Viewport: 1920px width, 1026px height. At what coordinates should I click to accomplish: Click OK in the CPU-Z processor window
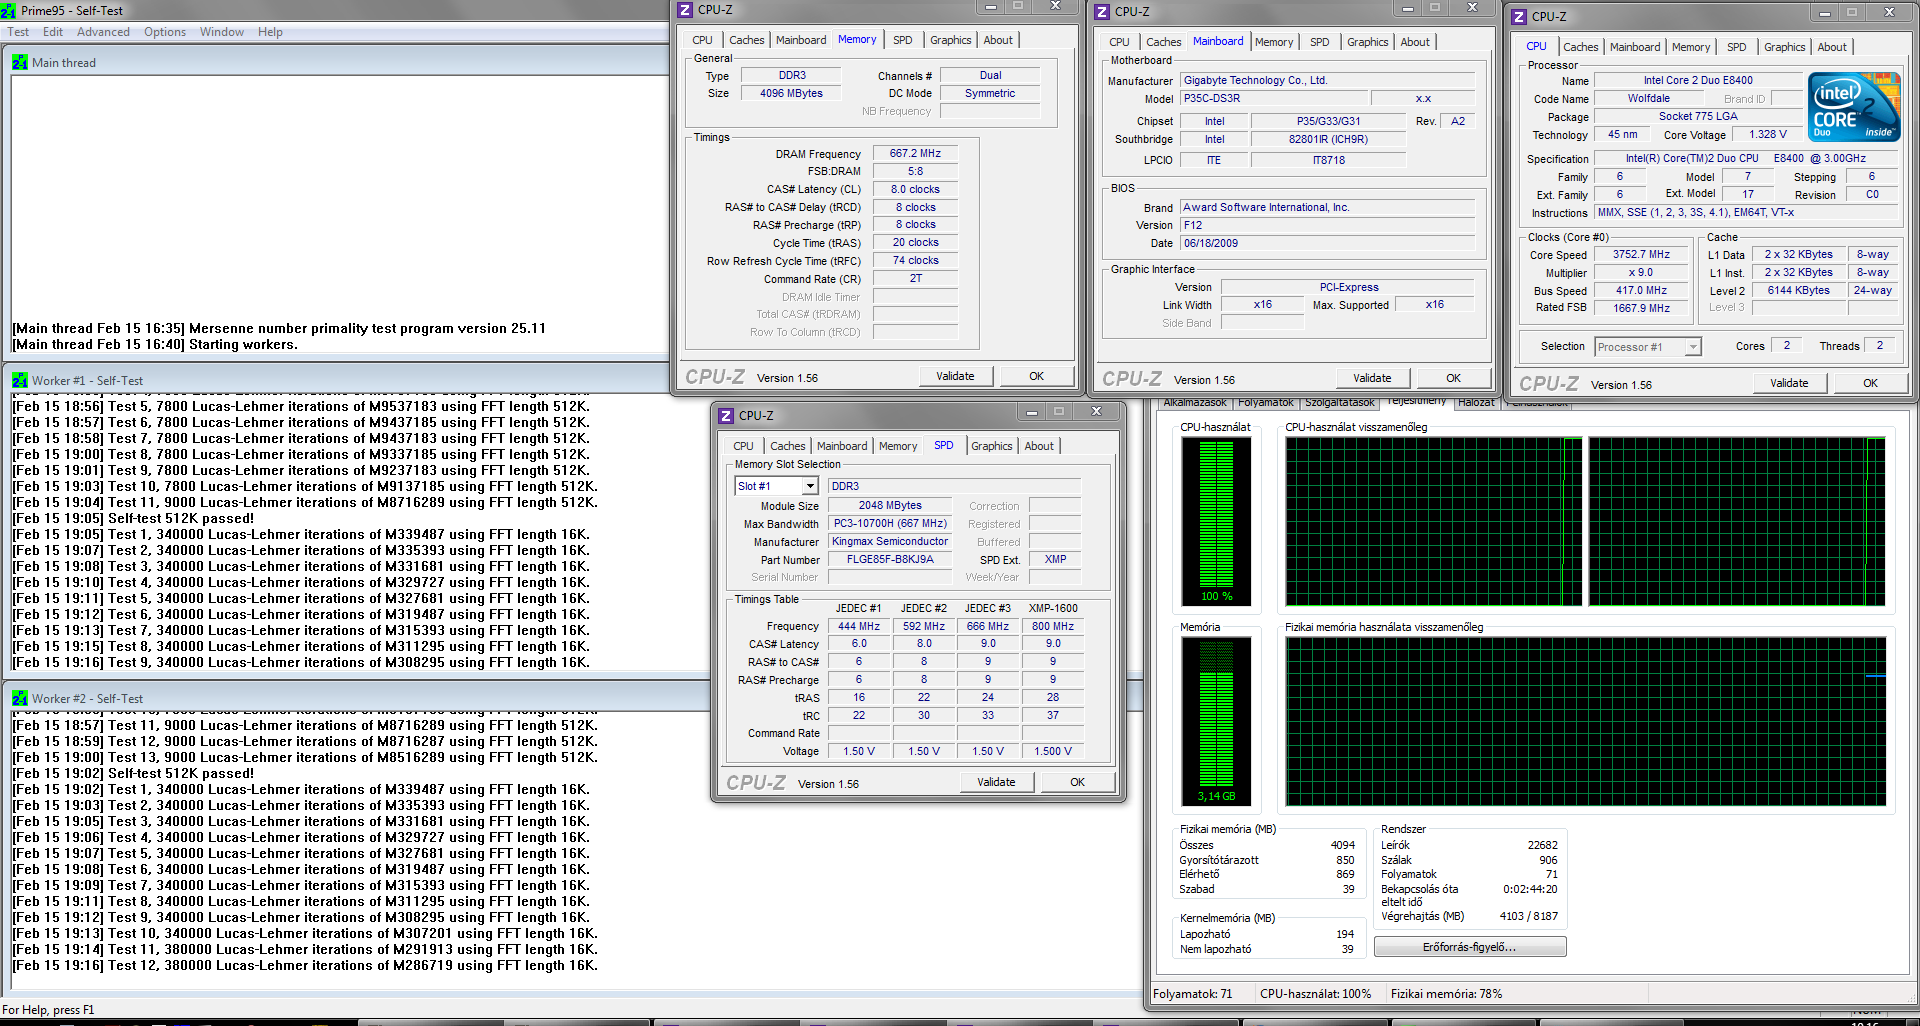click(x=1870, y=383)
